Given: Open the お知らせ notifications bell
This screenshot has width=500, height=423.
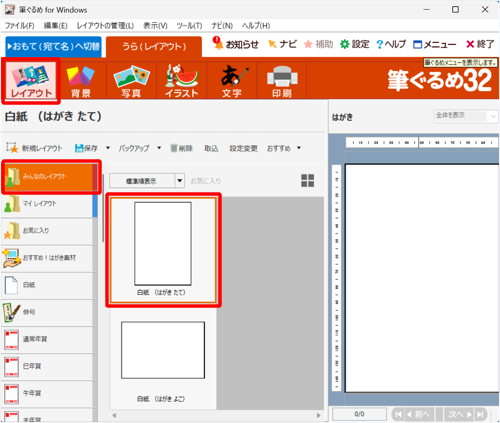Looking at the screenshot, I should pos(236,44).
